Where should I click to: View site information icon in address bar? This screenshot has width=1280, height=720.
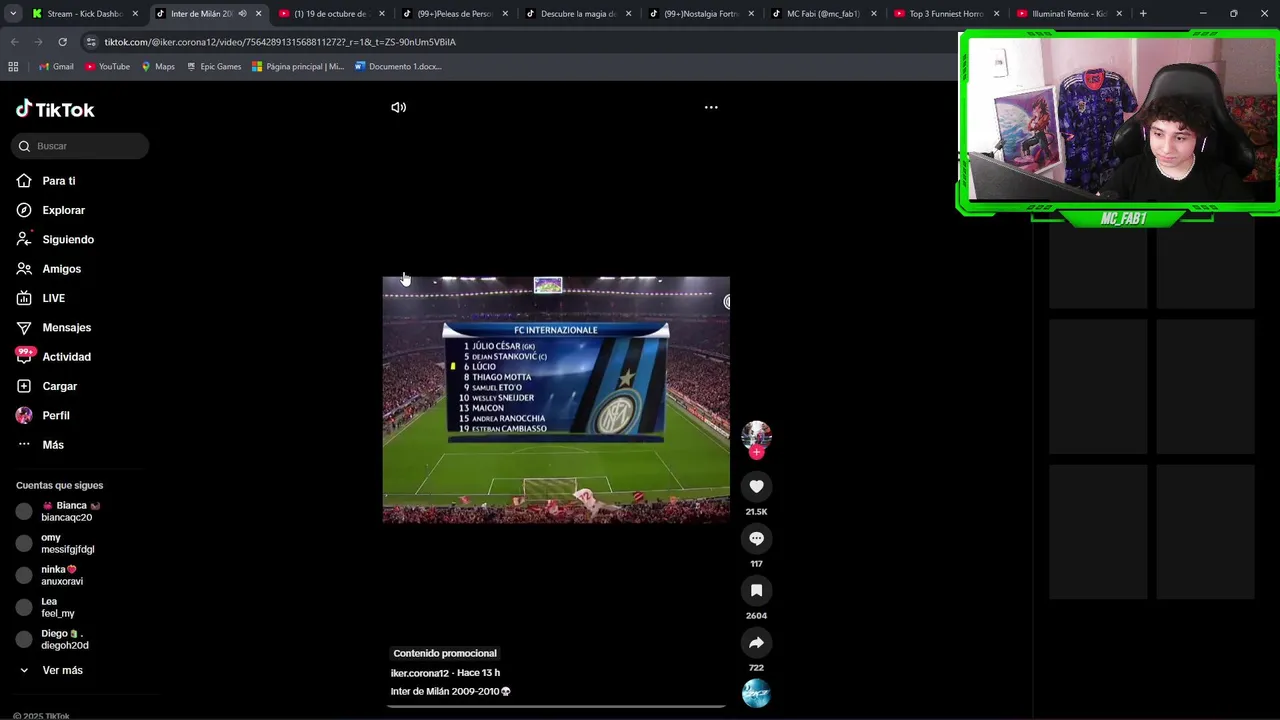[x=91, y=42]
